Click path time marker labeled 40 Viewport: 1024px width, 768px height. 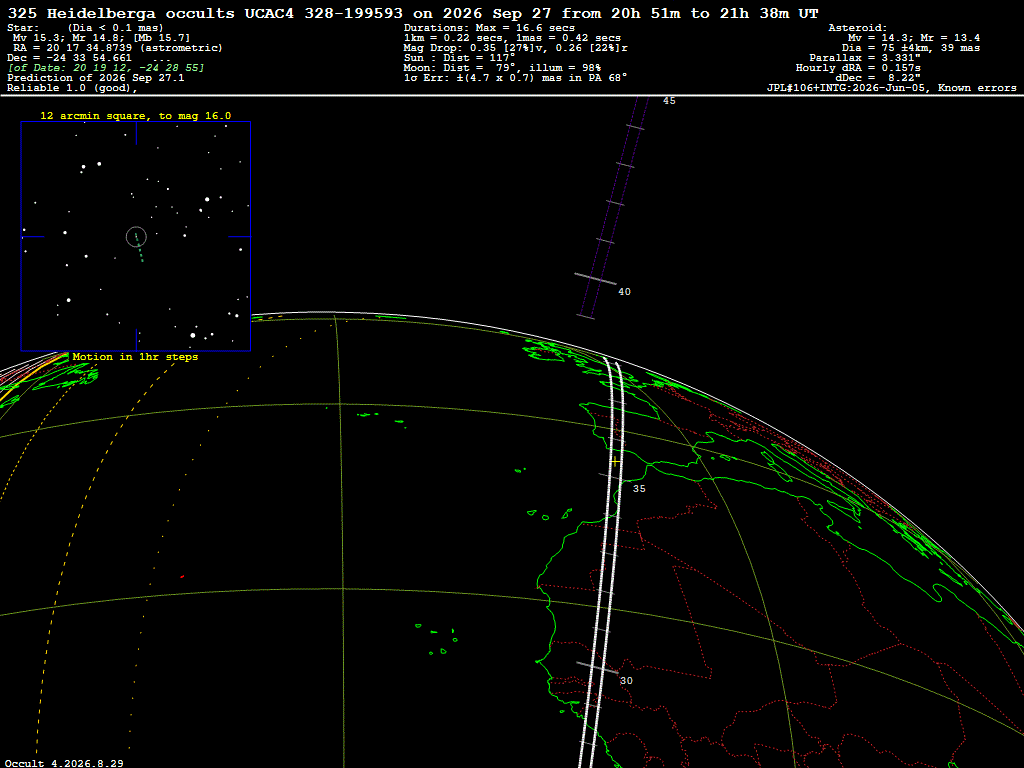click(624, 292)
